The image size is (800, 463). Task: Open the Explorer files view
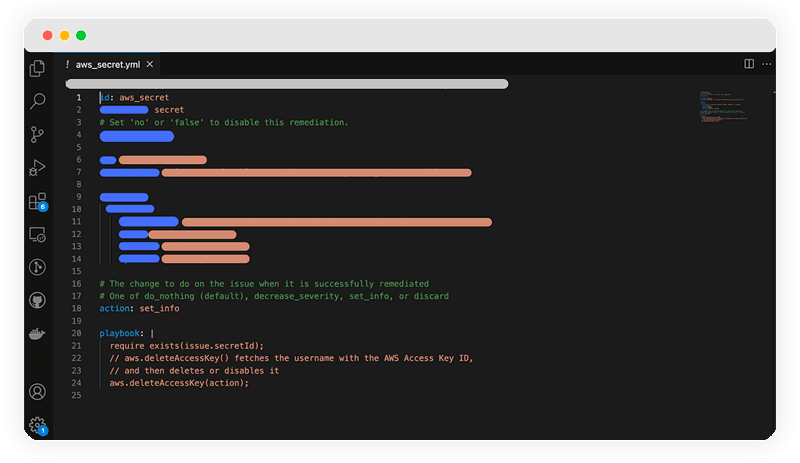[x=37, y=68]
